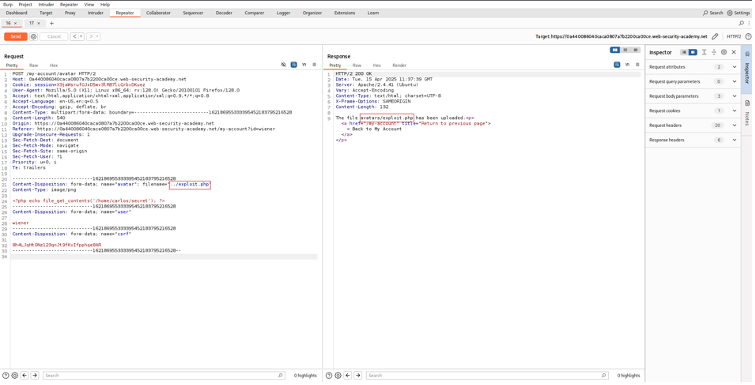Edit target with the pencil icon
Viewport: 755px width, 385px height.
(x=715, y=37)
